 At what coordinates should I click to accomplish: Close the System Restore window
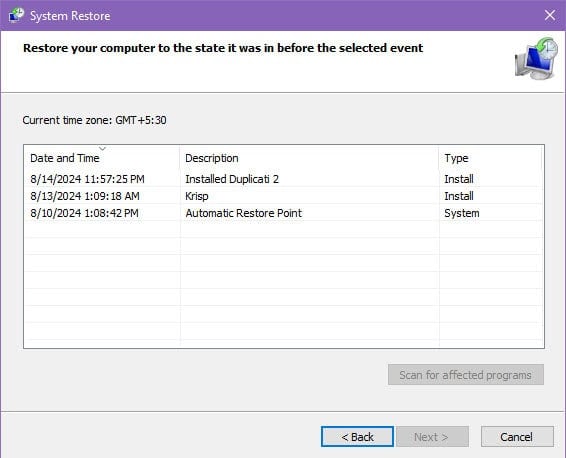tap(550, 15)
